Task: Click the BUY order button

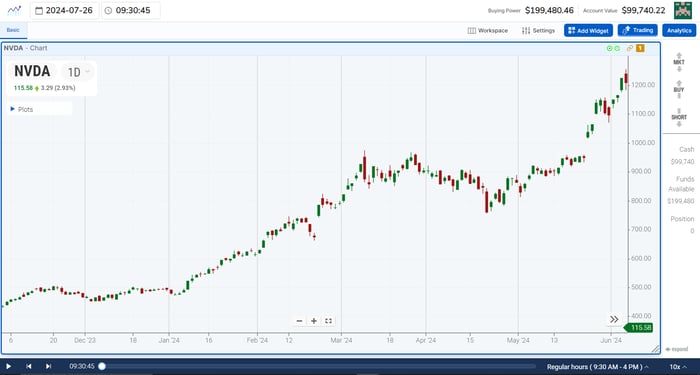Action: click(679, 90)
